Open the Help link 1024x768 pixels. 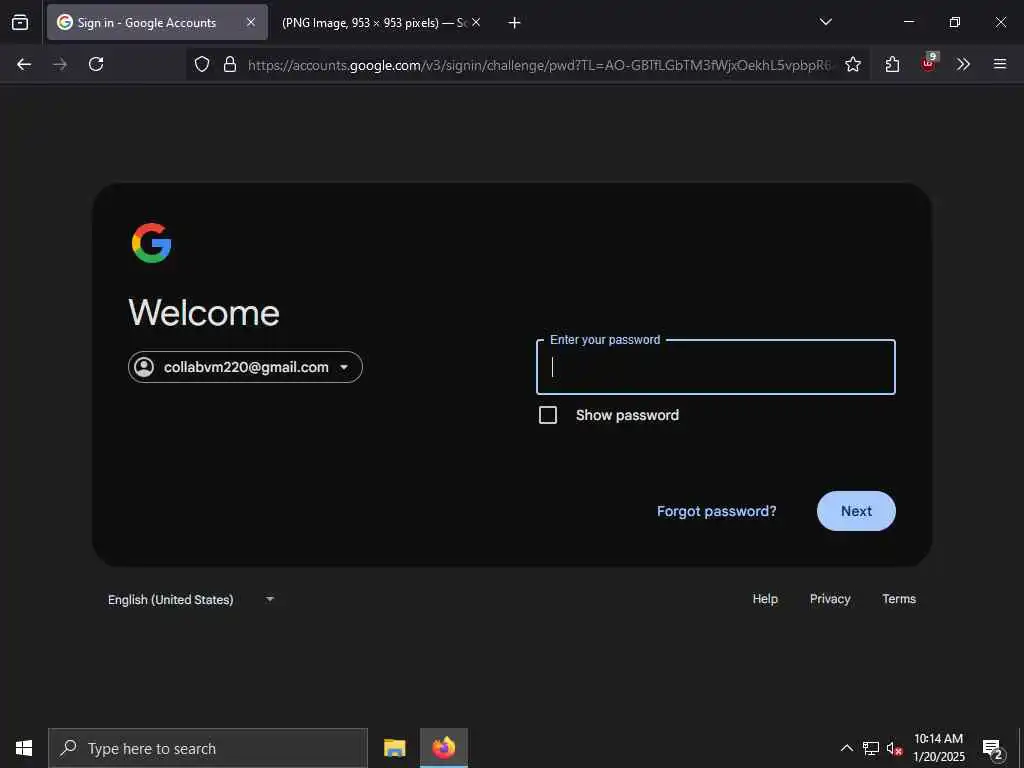point(765,599)
